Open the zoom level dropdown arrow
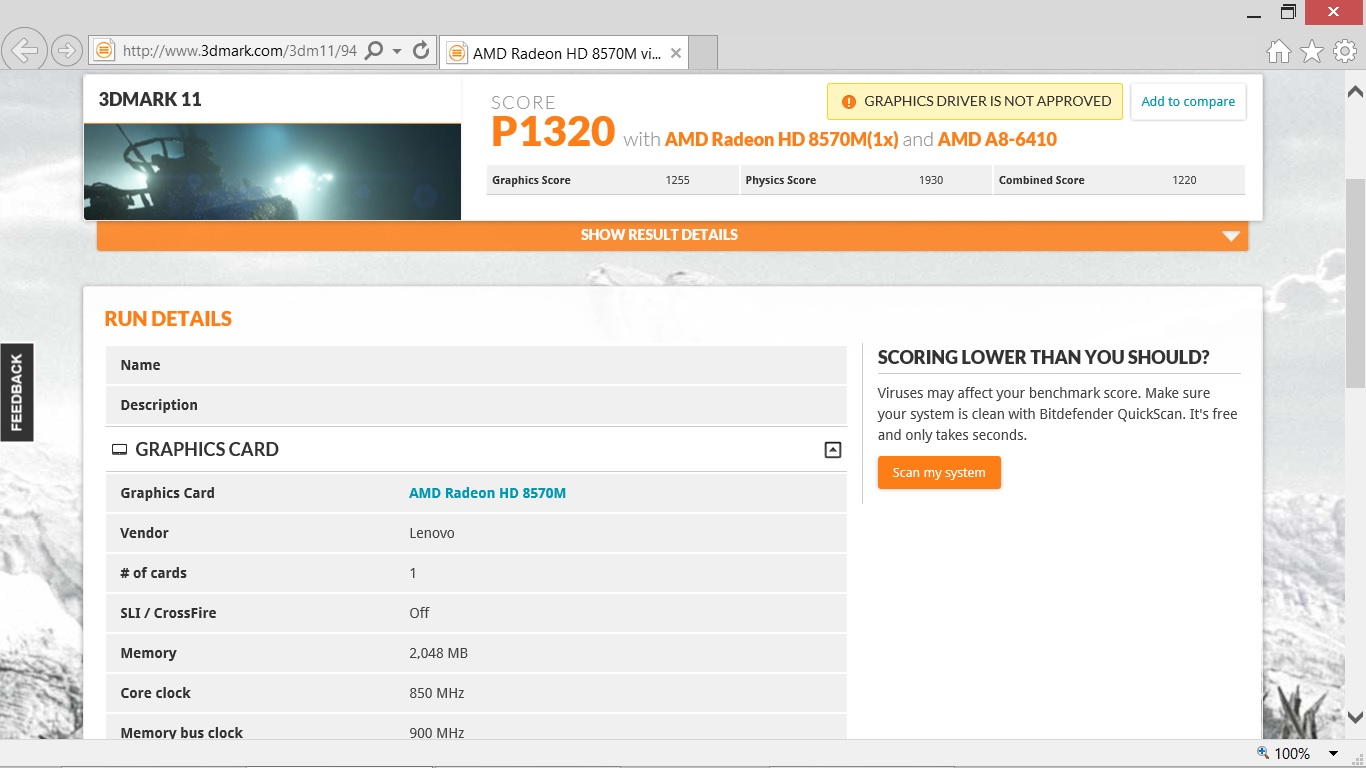1366x768 pixels. click(1333, 754)
